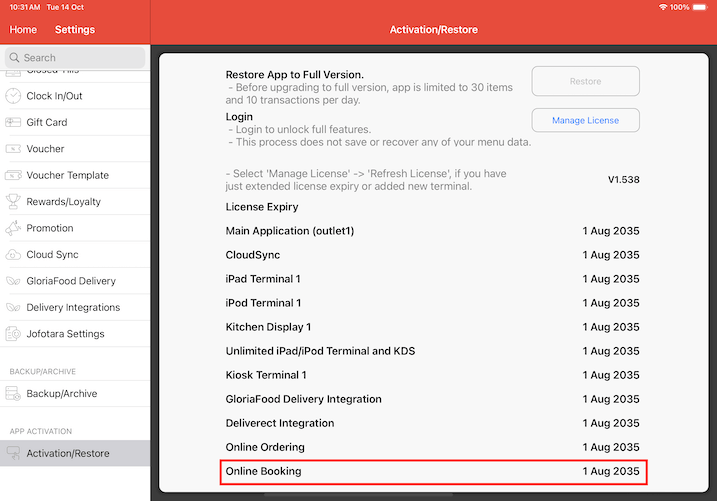Screen dimensions: 717x501
Task: Select the CloudSync license row
Action: coord(432,255)
